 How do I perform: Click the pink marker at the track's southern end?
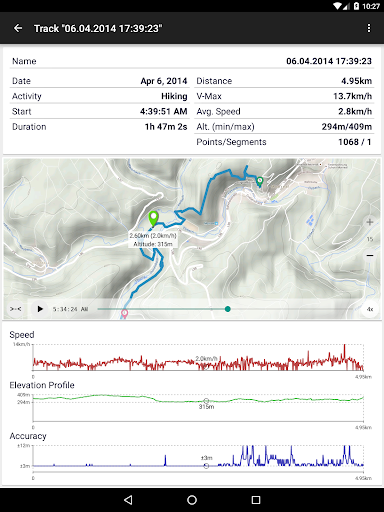(124, 314)
